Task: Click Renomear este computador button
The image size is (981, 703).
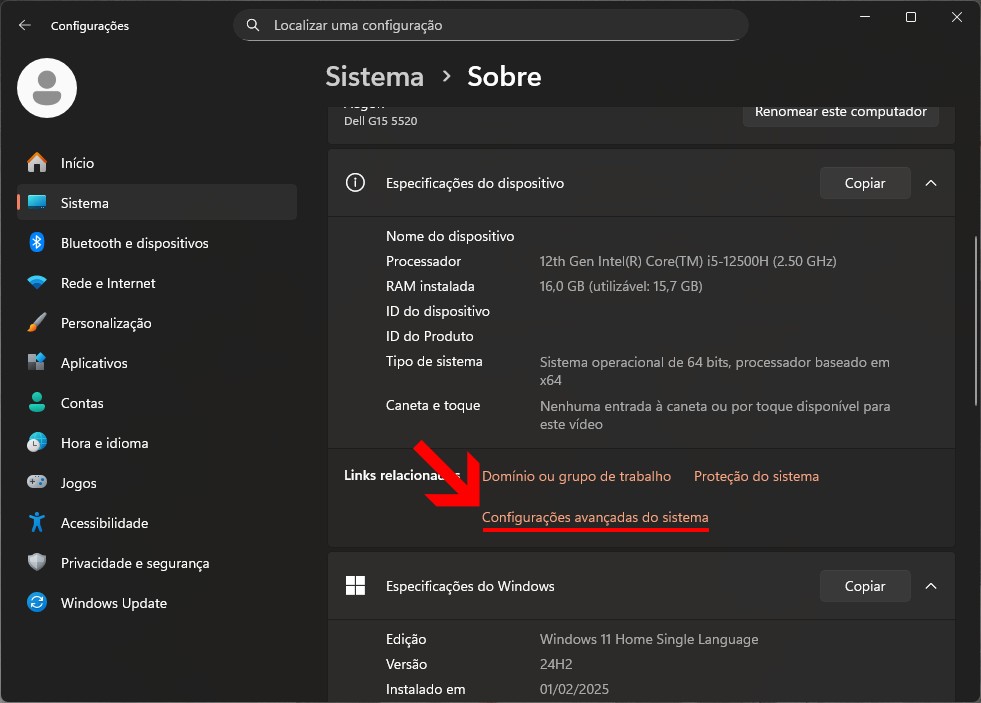Action: pos(840,112)
